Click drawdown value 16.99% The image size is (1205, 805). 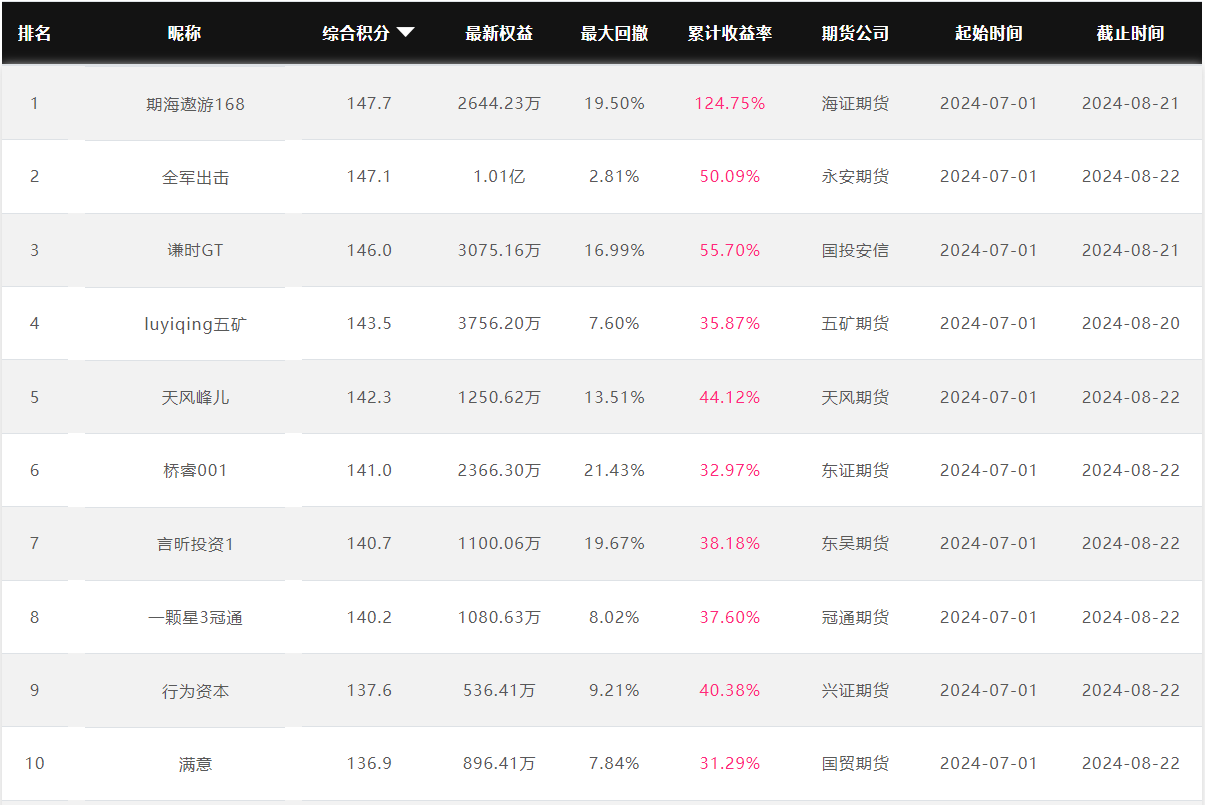[x=614, y=250]
